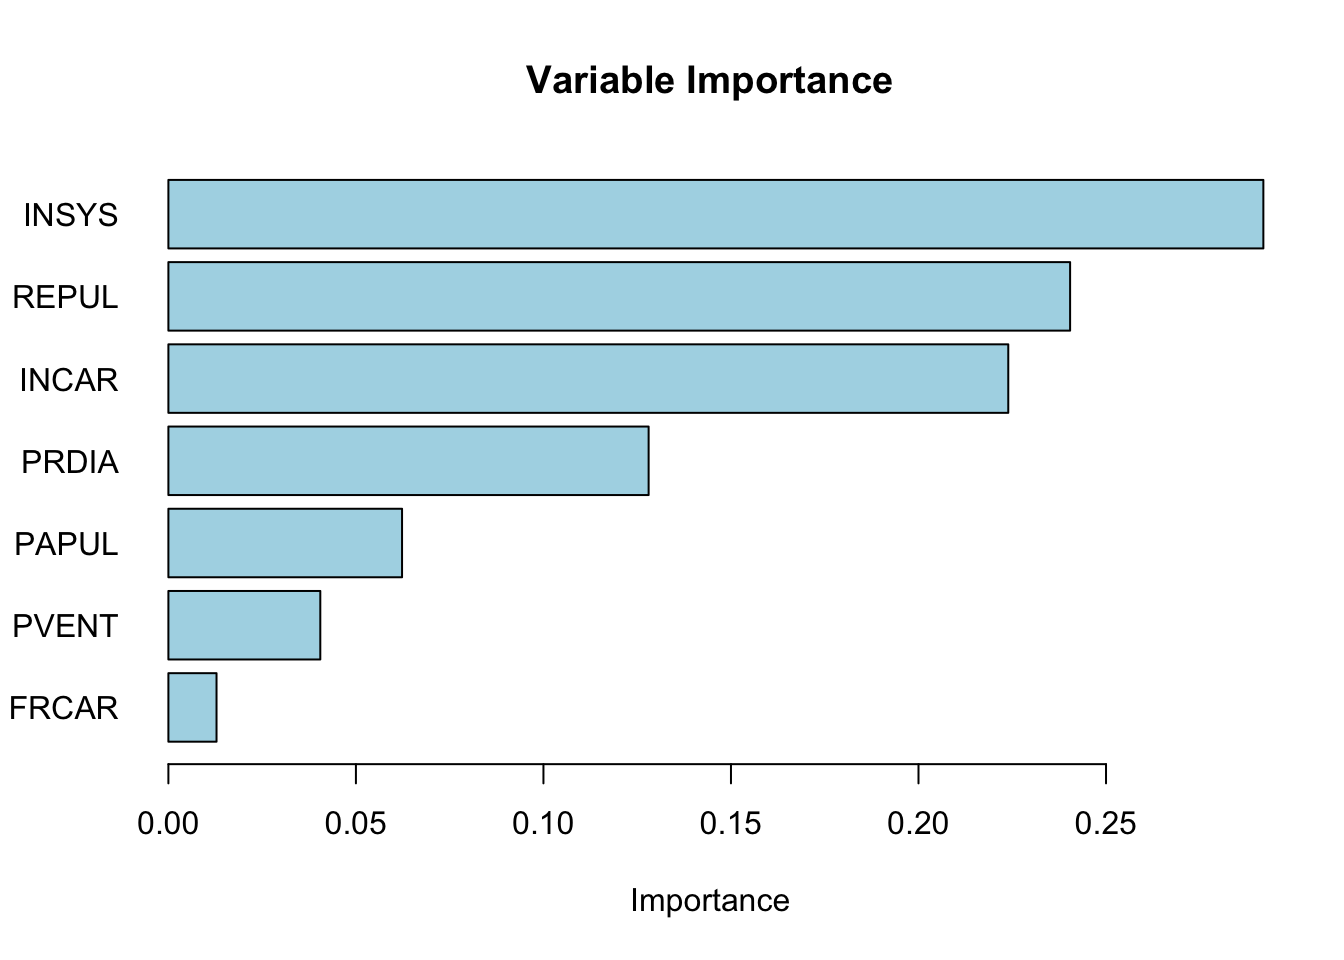Select the FRCAR variable label
Viewport: 1344px width, 960px height.
point(64,708)
